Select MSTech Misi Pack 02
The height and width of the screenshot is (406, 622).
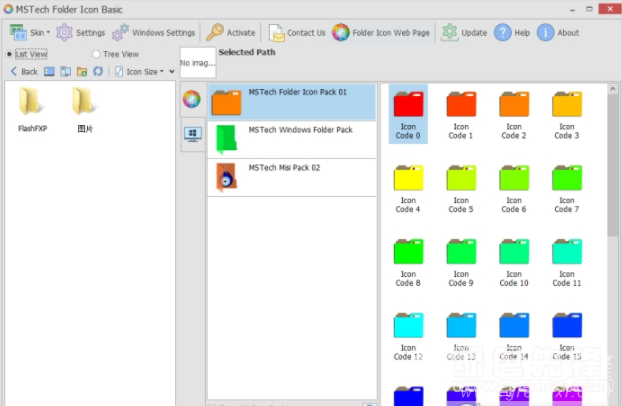click(292, 177)
